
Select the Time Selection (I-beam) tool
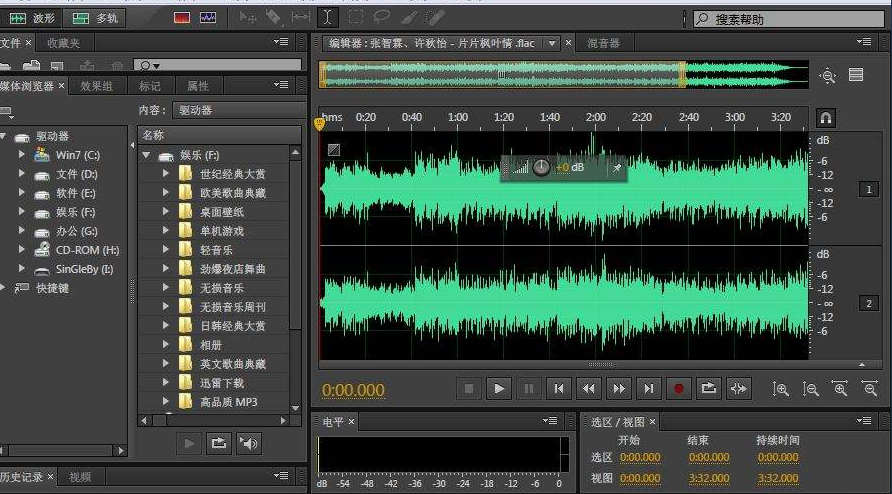328,18
